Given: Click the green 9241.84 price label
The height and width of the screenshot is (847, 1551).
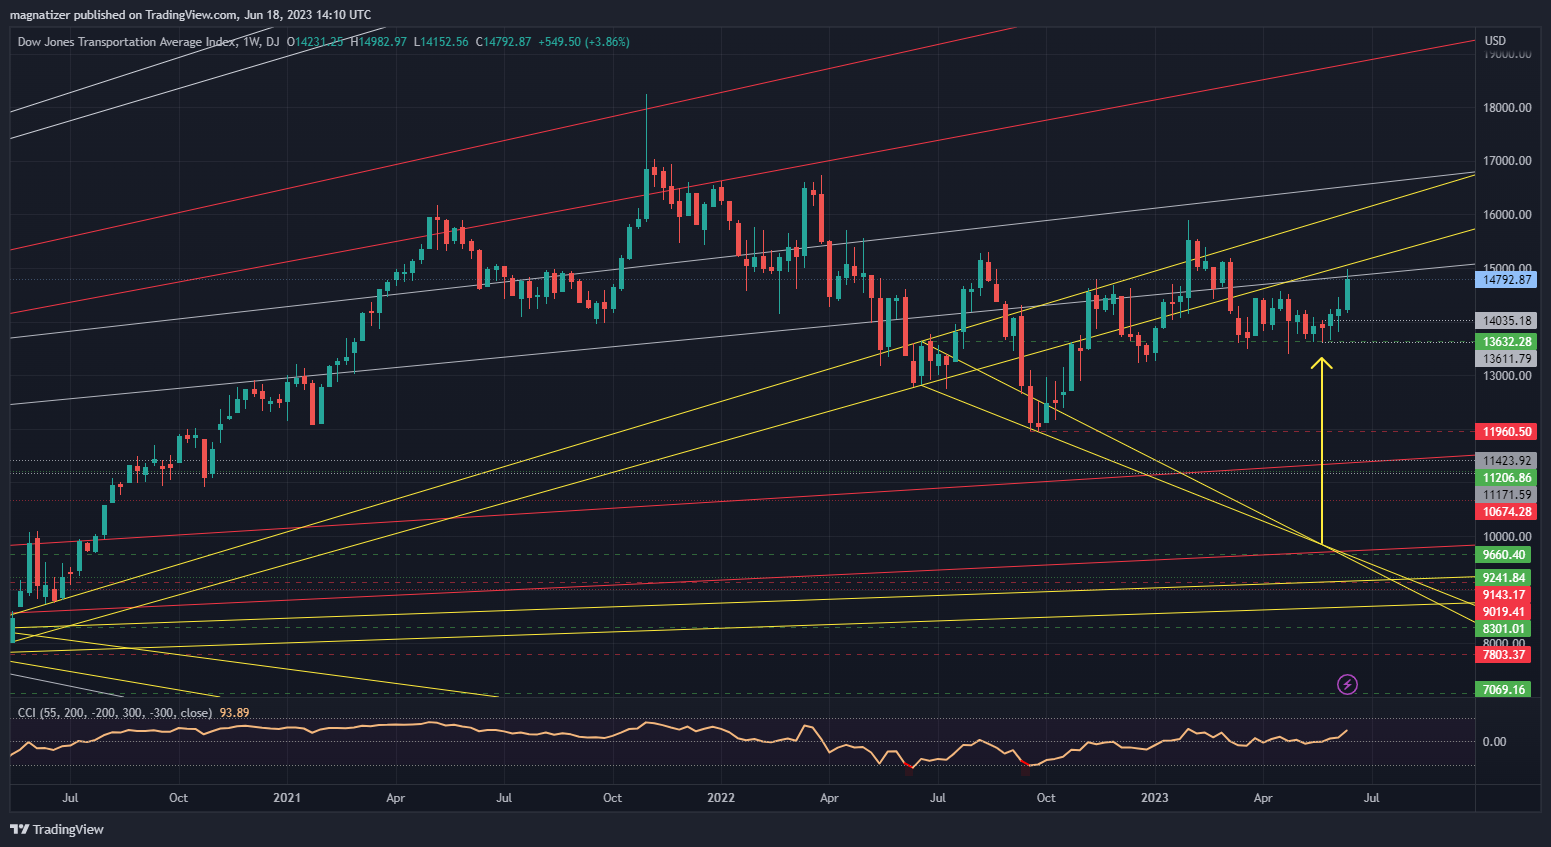Looking at the screenshot, I should click(x=1503, y=578).
